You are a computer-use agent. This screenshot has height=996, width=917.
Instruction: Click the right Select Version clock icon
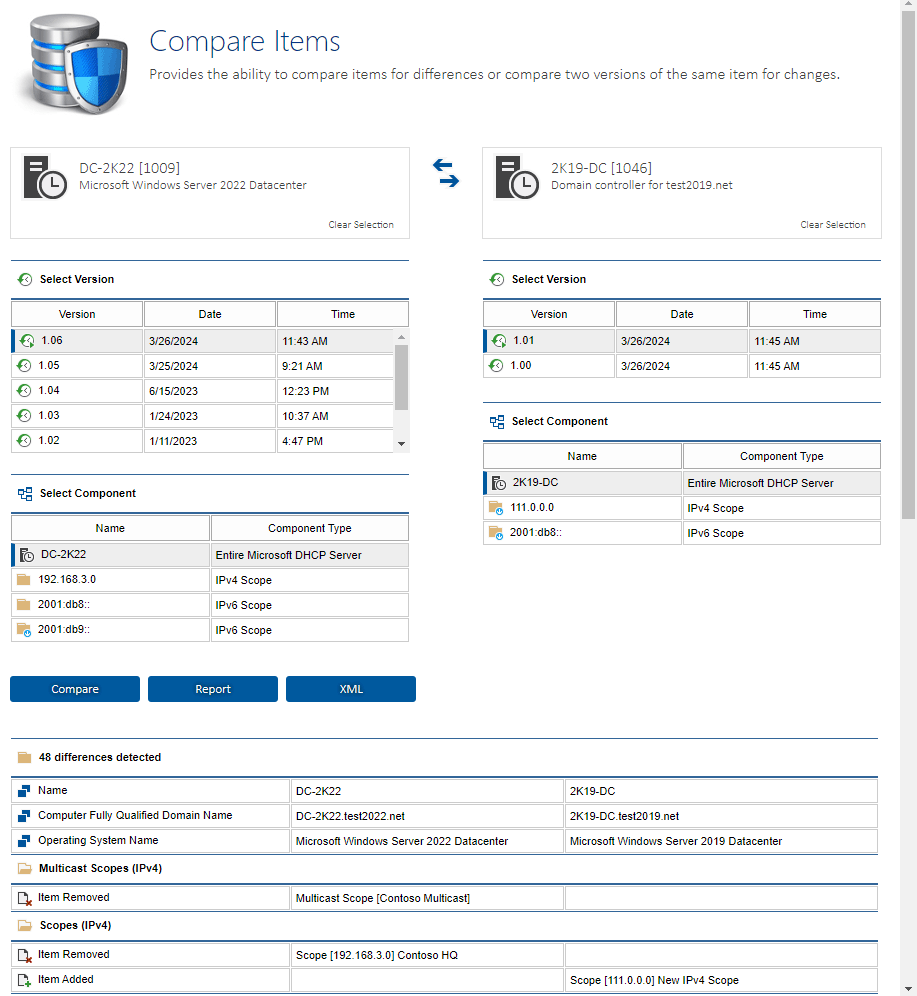pos(497,279)
